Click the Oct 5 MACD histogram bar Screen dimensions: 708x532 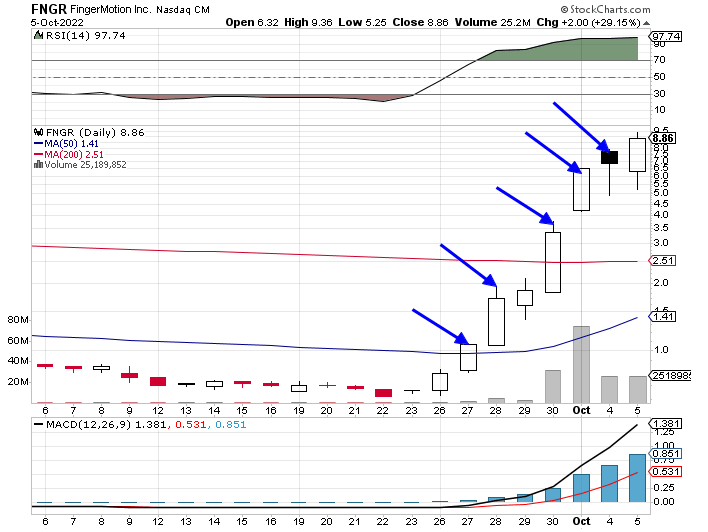click(637, 478)
